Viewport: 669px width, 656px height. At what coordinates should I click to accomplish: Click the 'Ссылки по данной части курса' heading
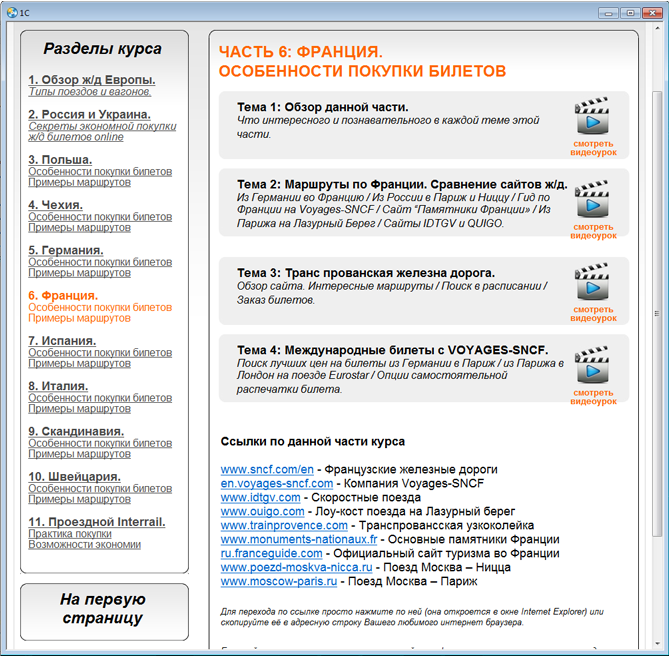313,441
